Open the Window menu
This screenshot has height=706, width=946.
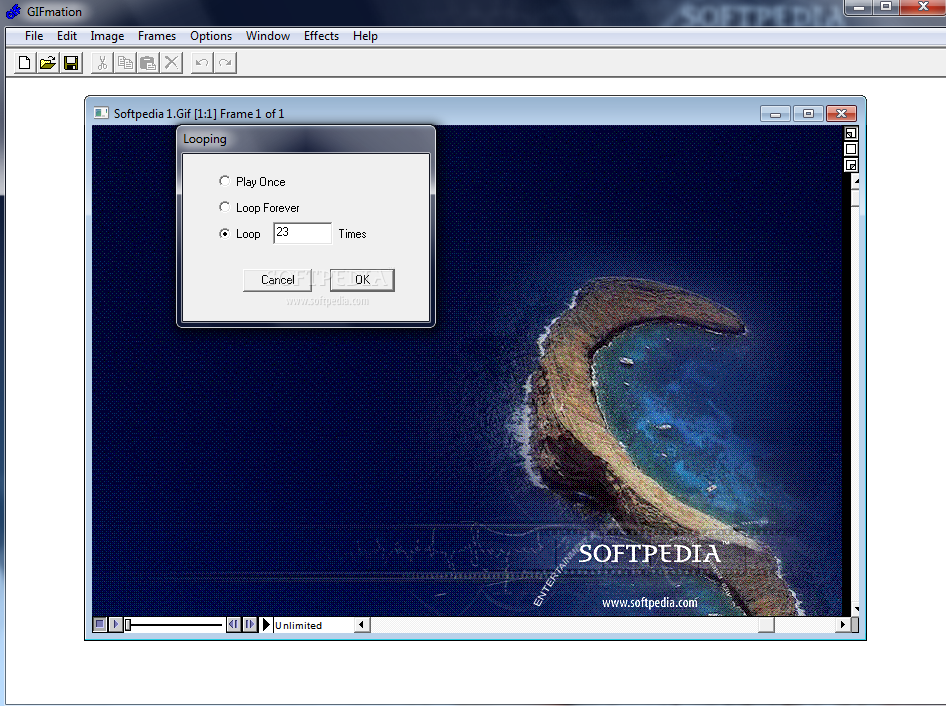click(x=268, y=36)
